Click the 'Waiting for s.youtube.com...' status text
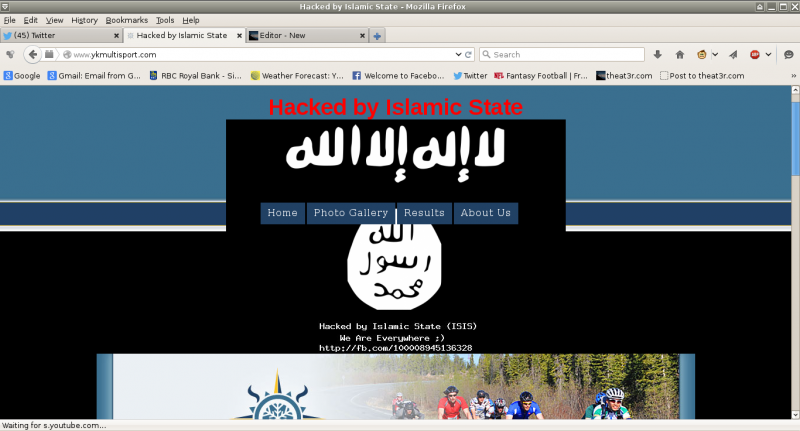 [x=54, y=425]
